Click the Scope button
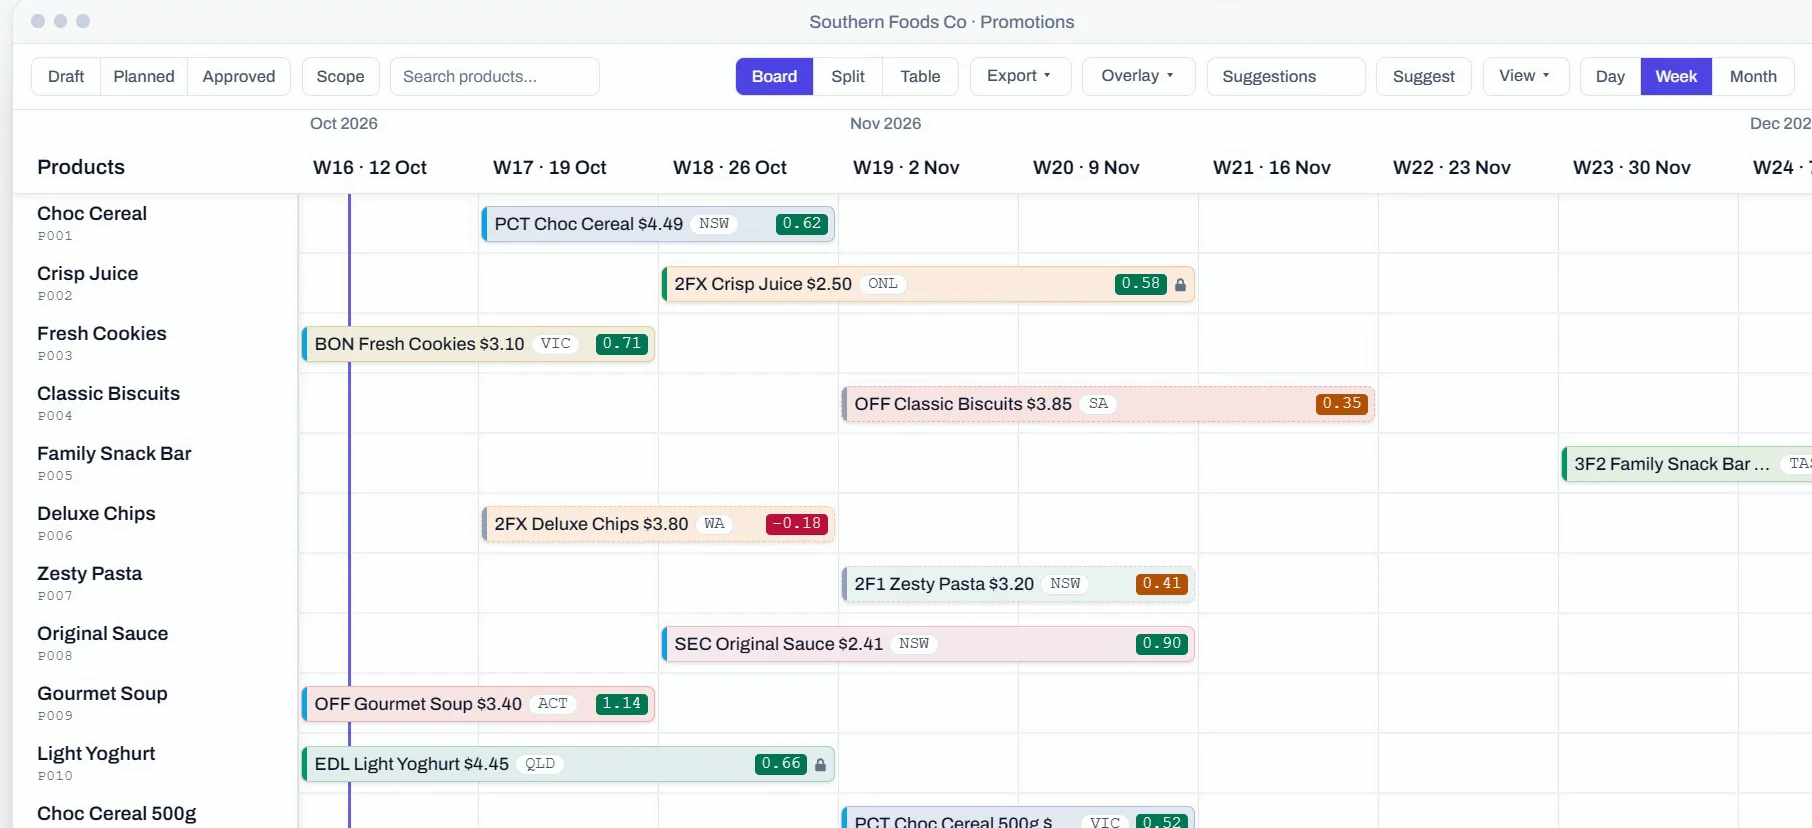 point(340,76)
